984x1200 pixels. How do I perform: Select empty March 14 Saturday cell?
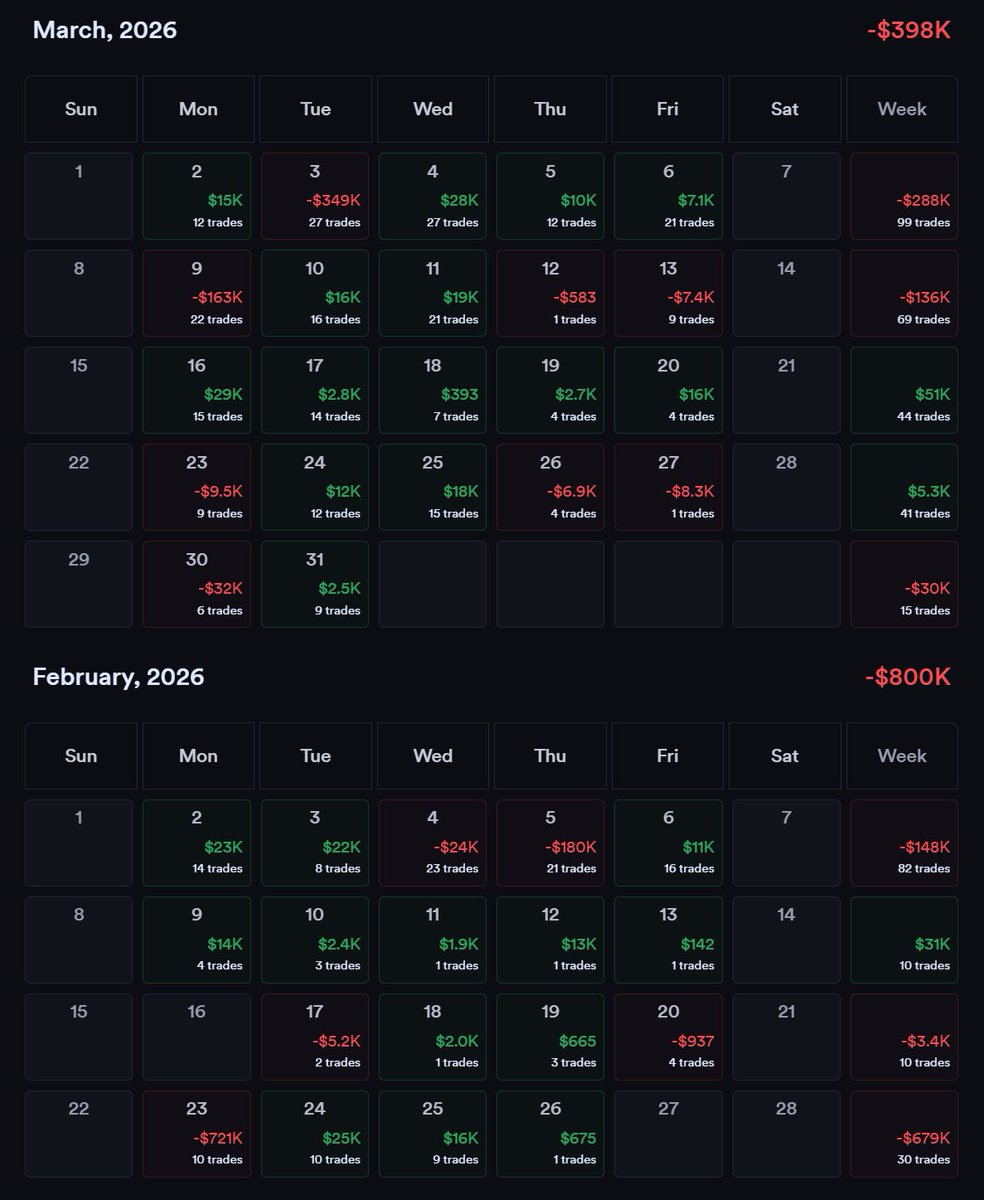(x=786, y=293)
